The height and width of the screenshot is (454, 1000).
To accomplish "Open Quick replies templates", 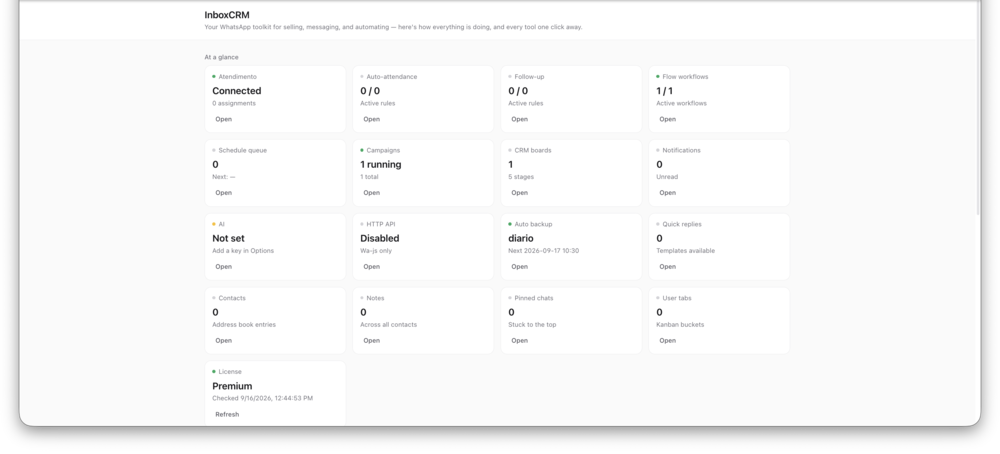I will (x=667, y=267).
